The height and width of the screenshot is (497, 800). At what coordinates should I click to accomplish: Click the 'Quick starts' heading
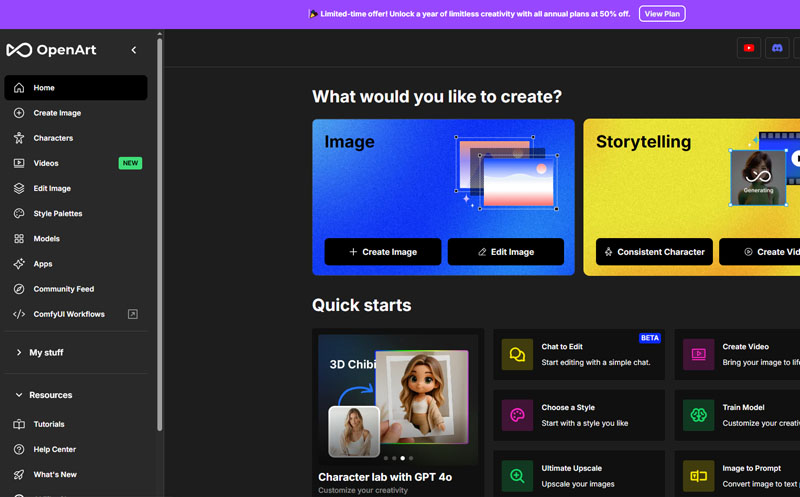(362, 305)
